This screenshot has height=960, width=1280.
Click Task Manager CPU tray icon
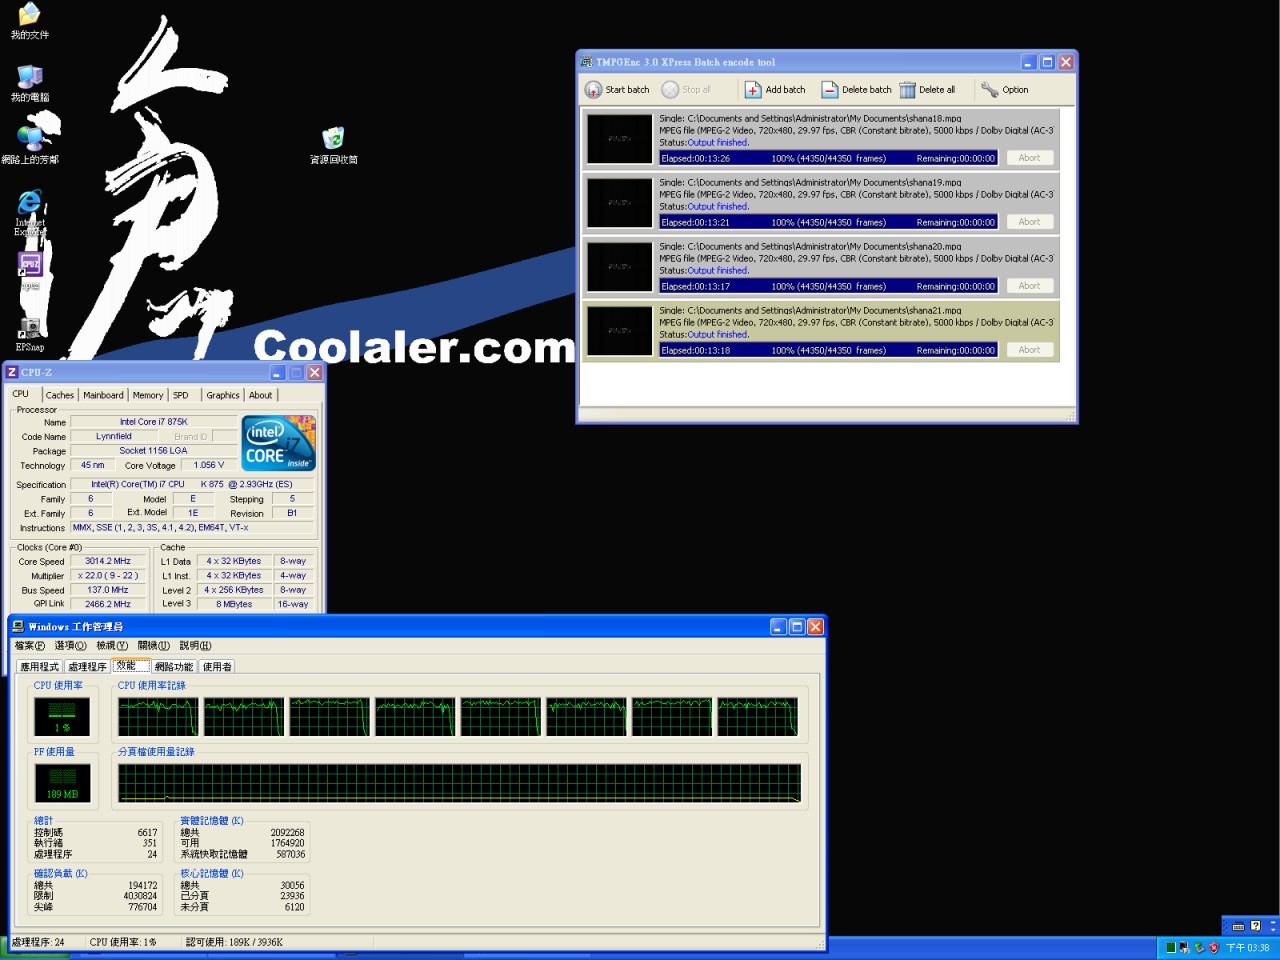coord(1171,948)
